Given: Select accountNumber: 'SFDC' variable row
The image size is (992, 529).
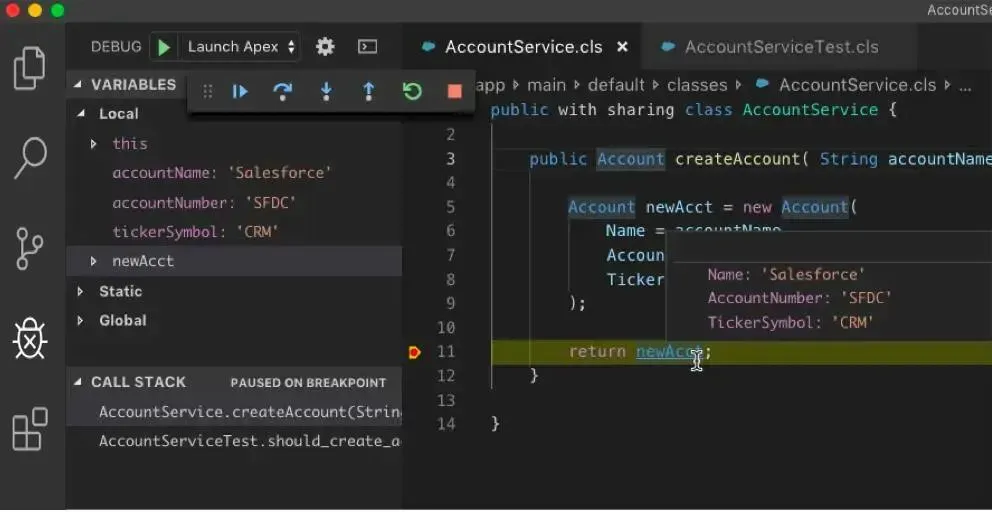Looking at the screenshot, I should [x=234, y=202].
